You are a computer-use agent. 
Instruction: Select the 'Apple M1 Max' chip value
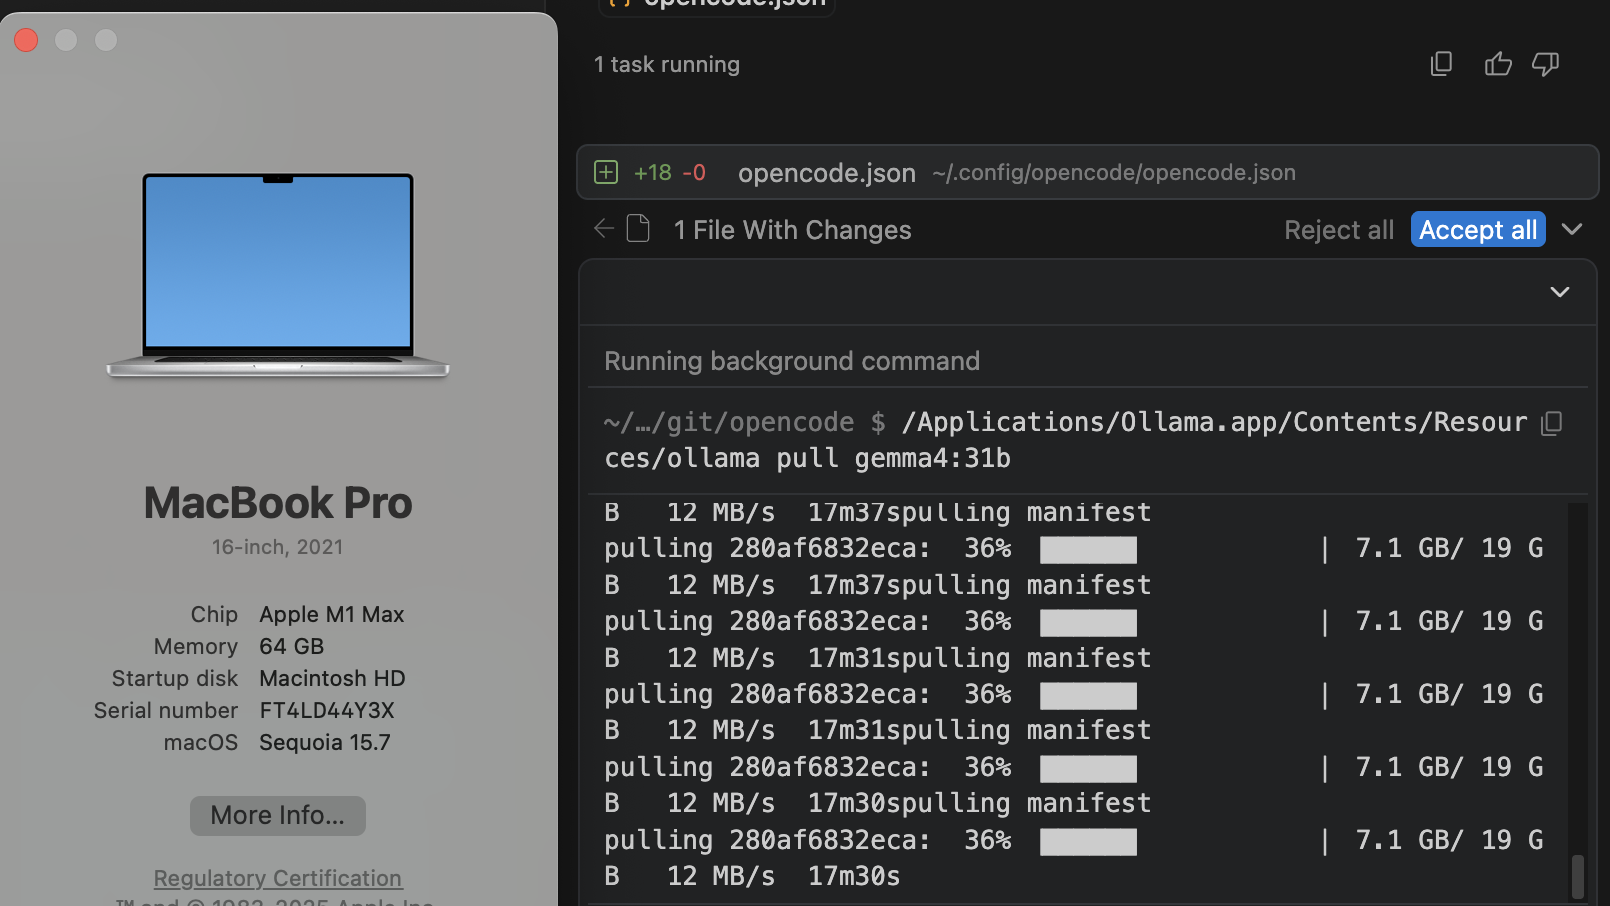coord(332,614)
